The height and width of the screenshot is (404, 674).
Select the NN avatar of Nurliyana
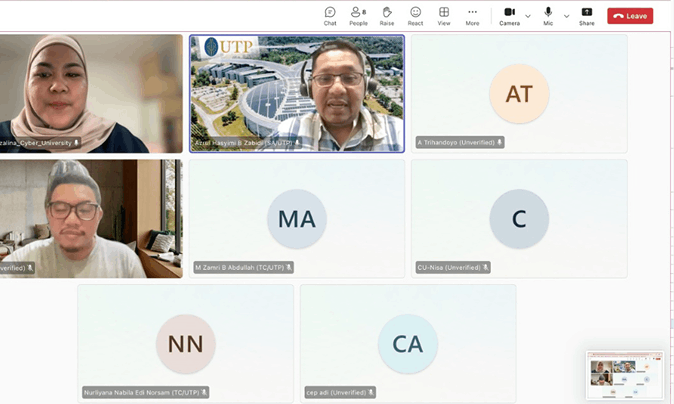point(186,344)
